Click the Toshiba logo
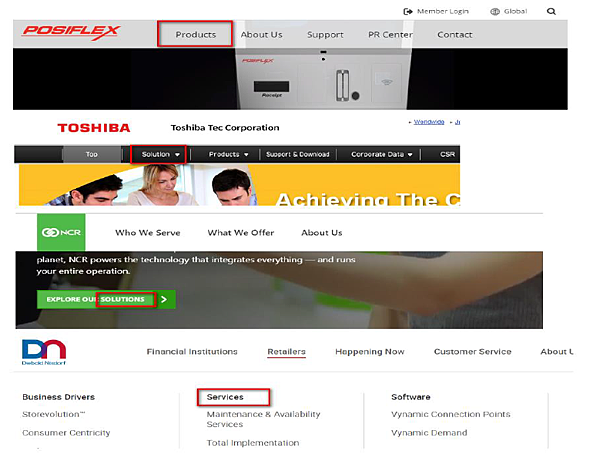600x461 pixels. click(x=94, y=128)
